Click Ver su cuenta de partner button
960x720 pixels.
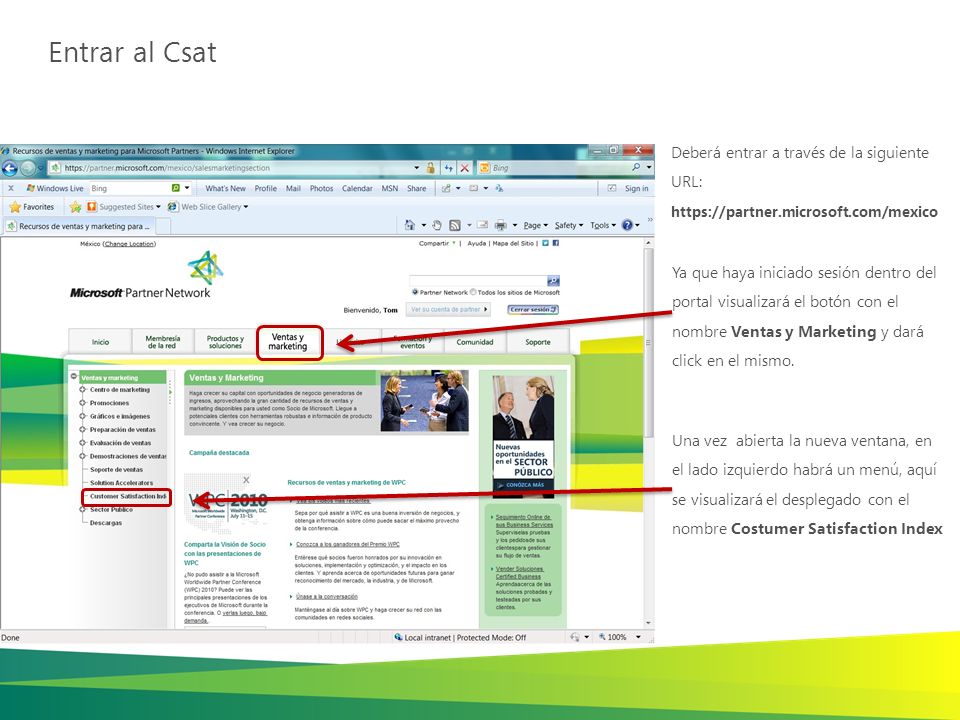449,310
